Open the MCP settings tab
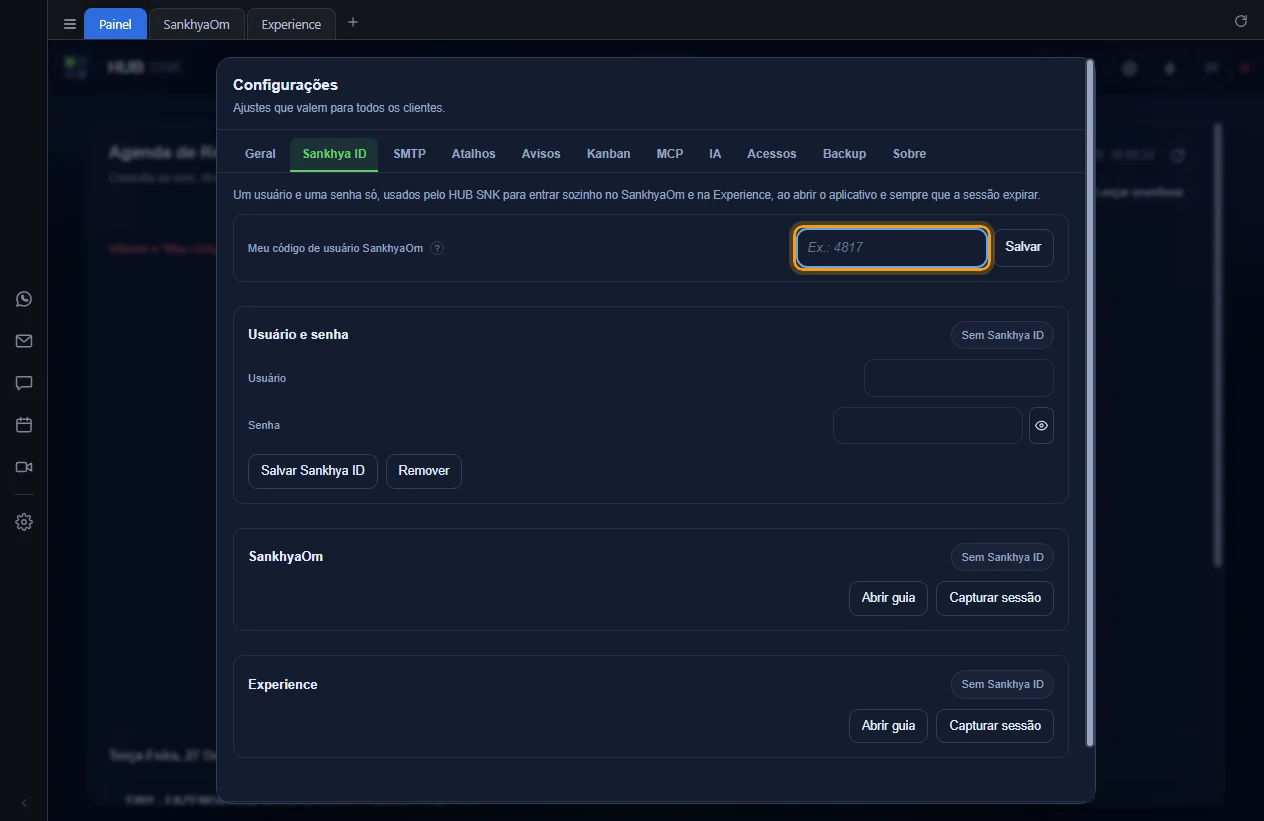1264x821 pixels. click(x=670, y=154)
